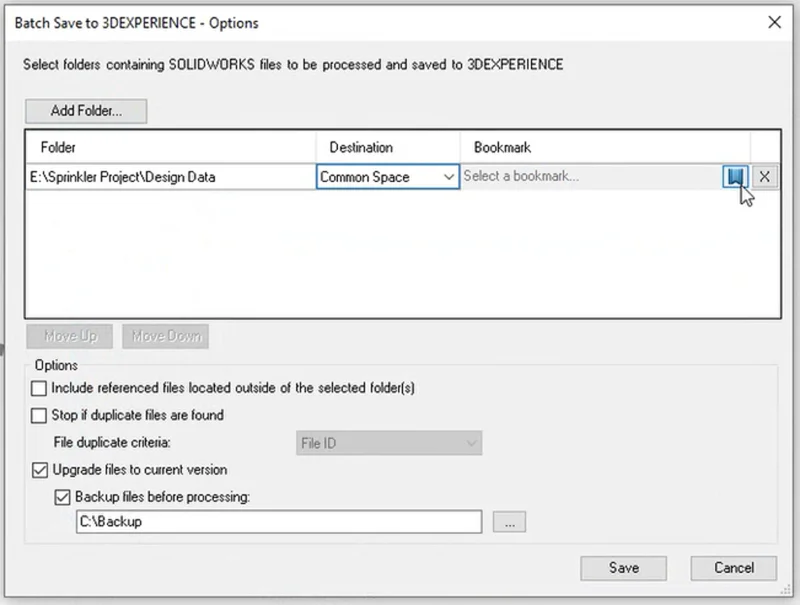Click the Folder column header
Screen dimensions: 800x605
point(170,147)
